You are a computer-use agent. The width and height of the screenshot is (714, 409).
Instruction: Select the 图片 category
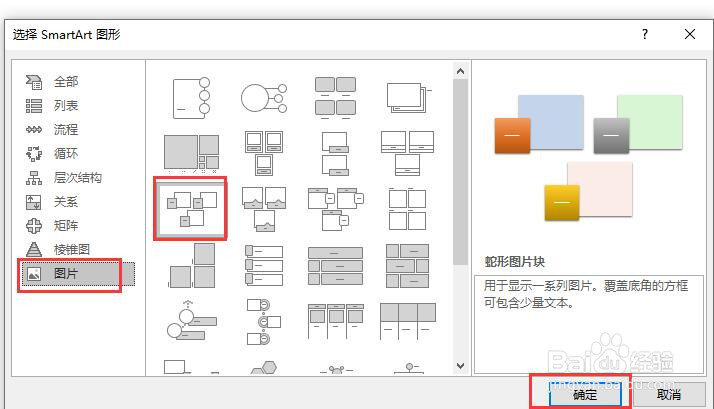click(78, 274)
